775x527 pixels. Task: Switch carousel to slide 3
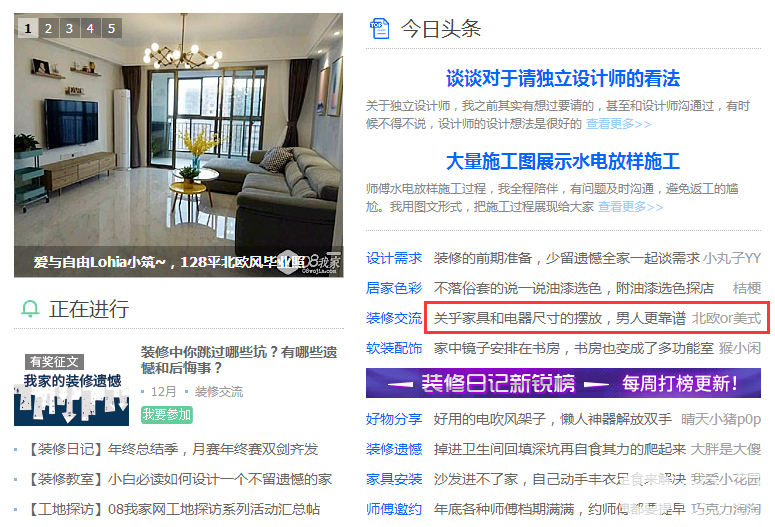coord(70,28)
